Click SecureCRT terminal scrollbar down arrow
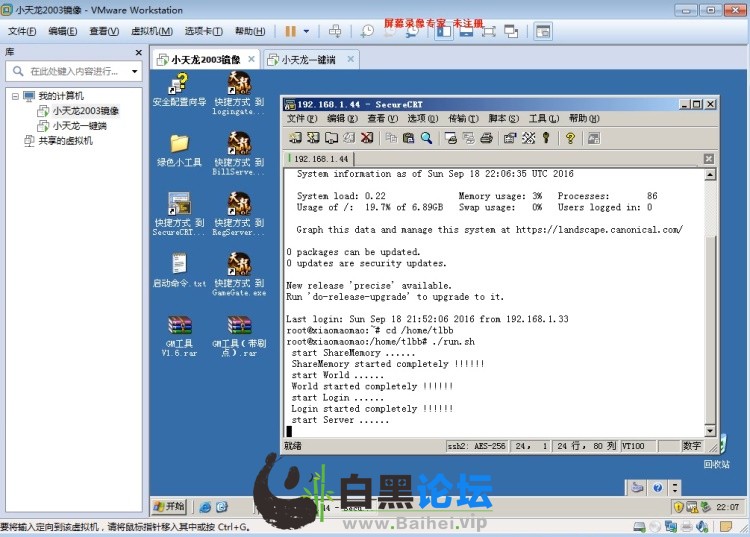 pyautogui.click(x=710, y=431)
